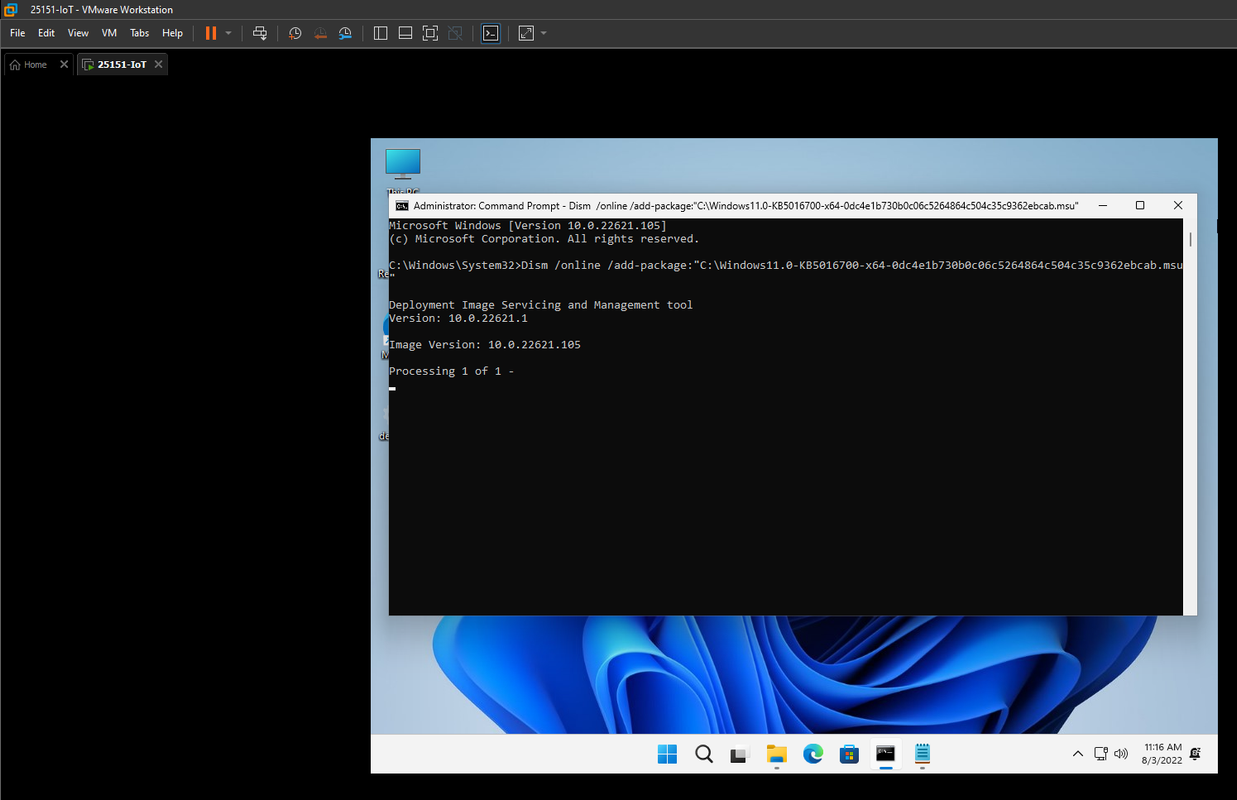1237x800 pixels.
Task: Open the Windows Start menu
Action: tap(667, 754)
